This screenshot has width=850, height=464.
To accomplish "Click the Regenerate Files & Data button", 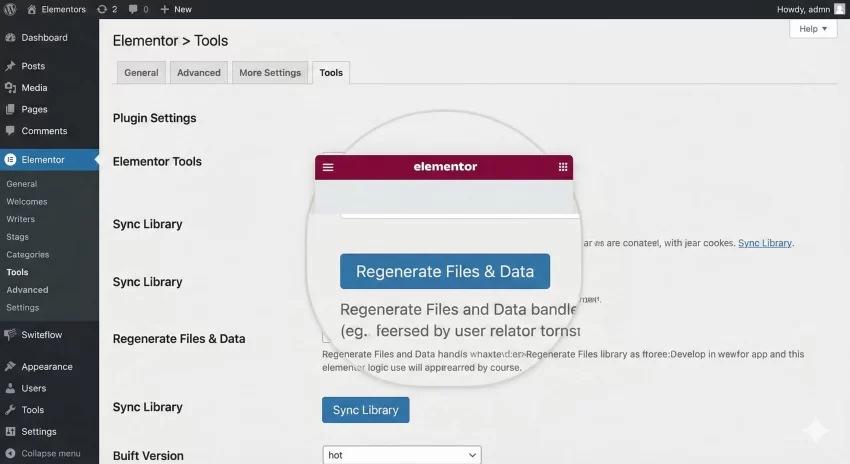I will (445, 271).
